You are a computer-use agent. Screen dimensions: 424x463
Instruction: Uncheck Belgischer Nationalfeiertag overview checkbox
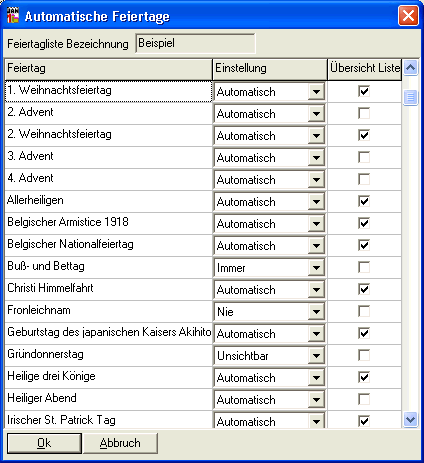pyautogui.click(x=364, y=245)
